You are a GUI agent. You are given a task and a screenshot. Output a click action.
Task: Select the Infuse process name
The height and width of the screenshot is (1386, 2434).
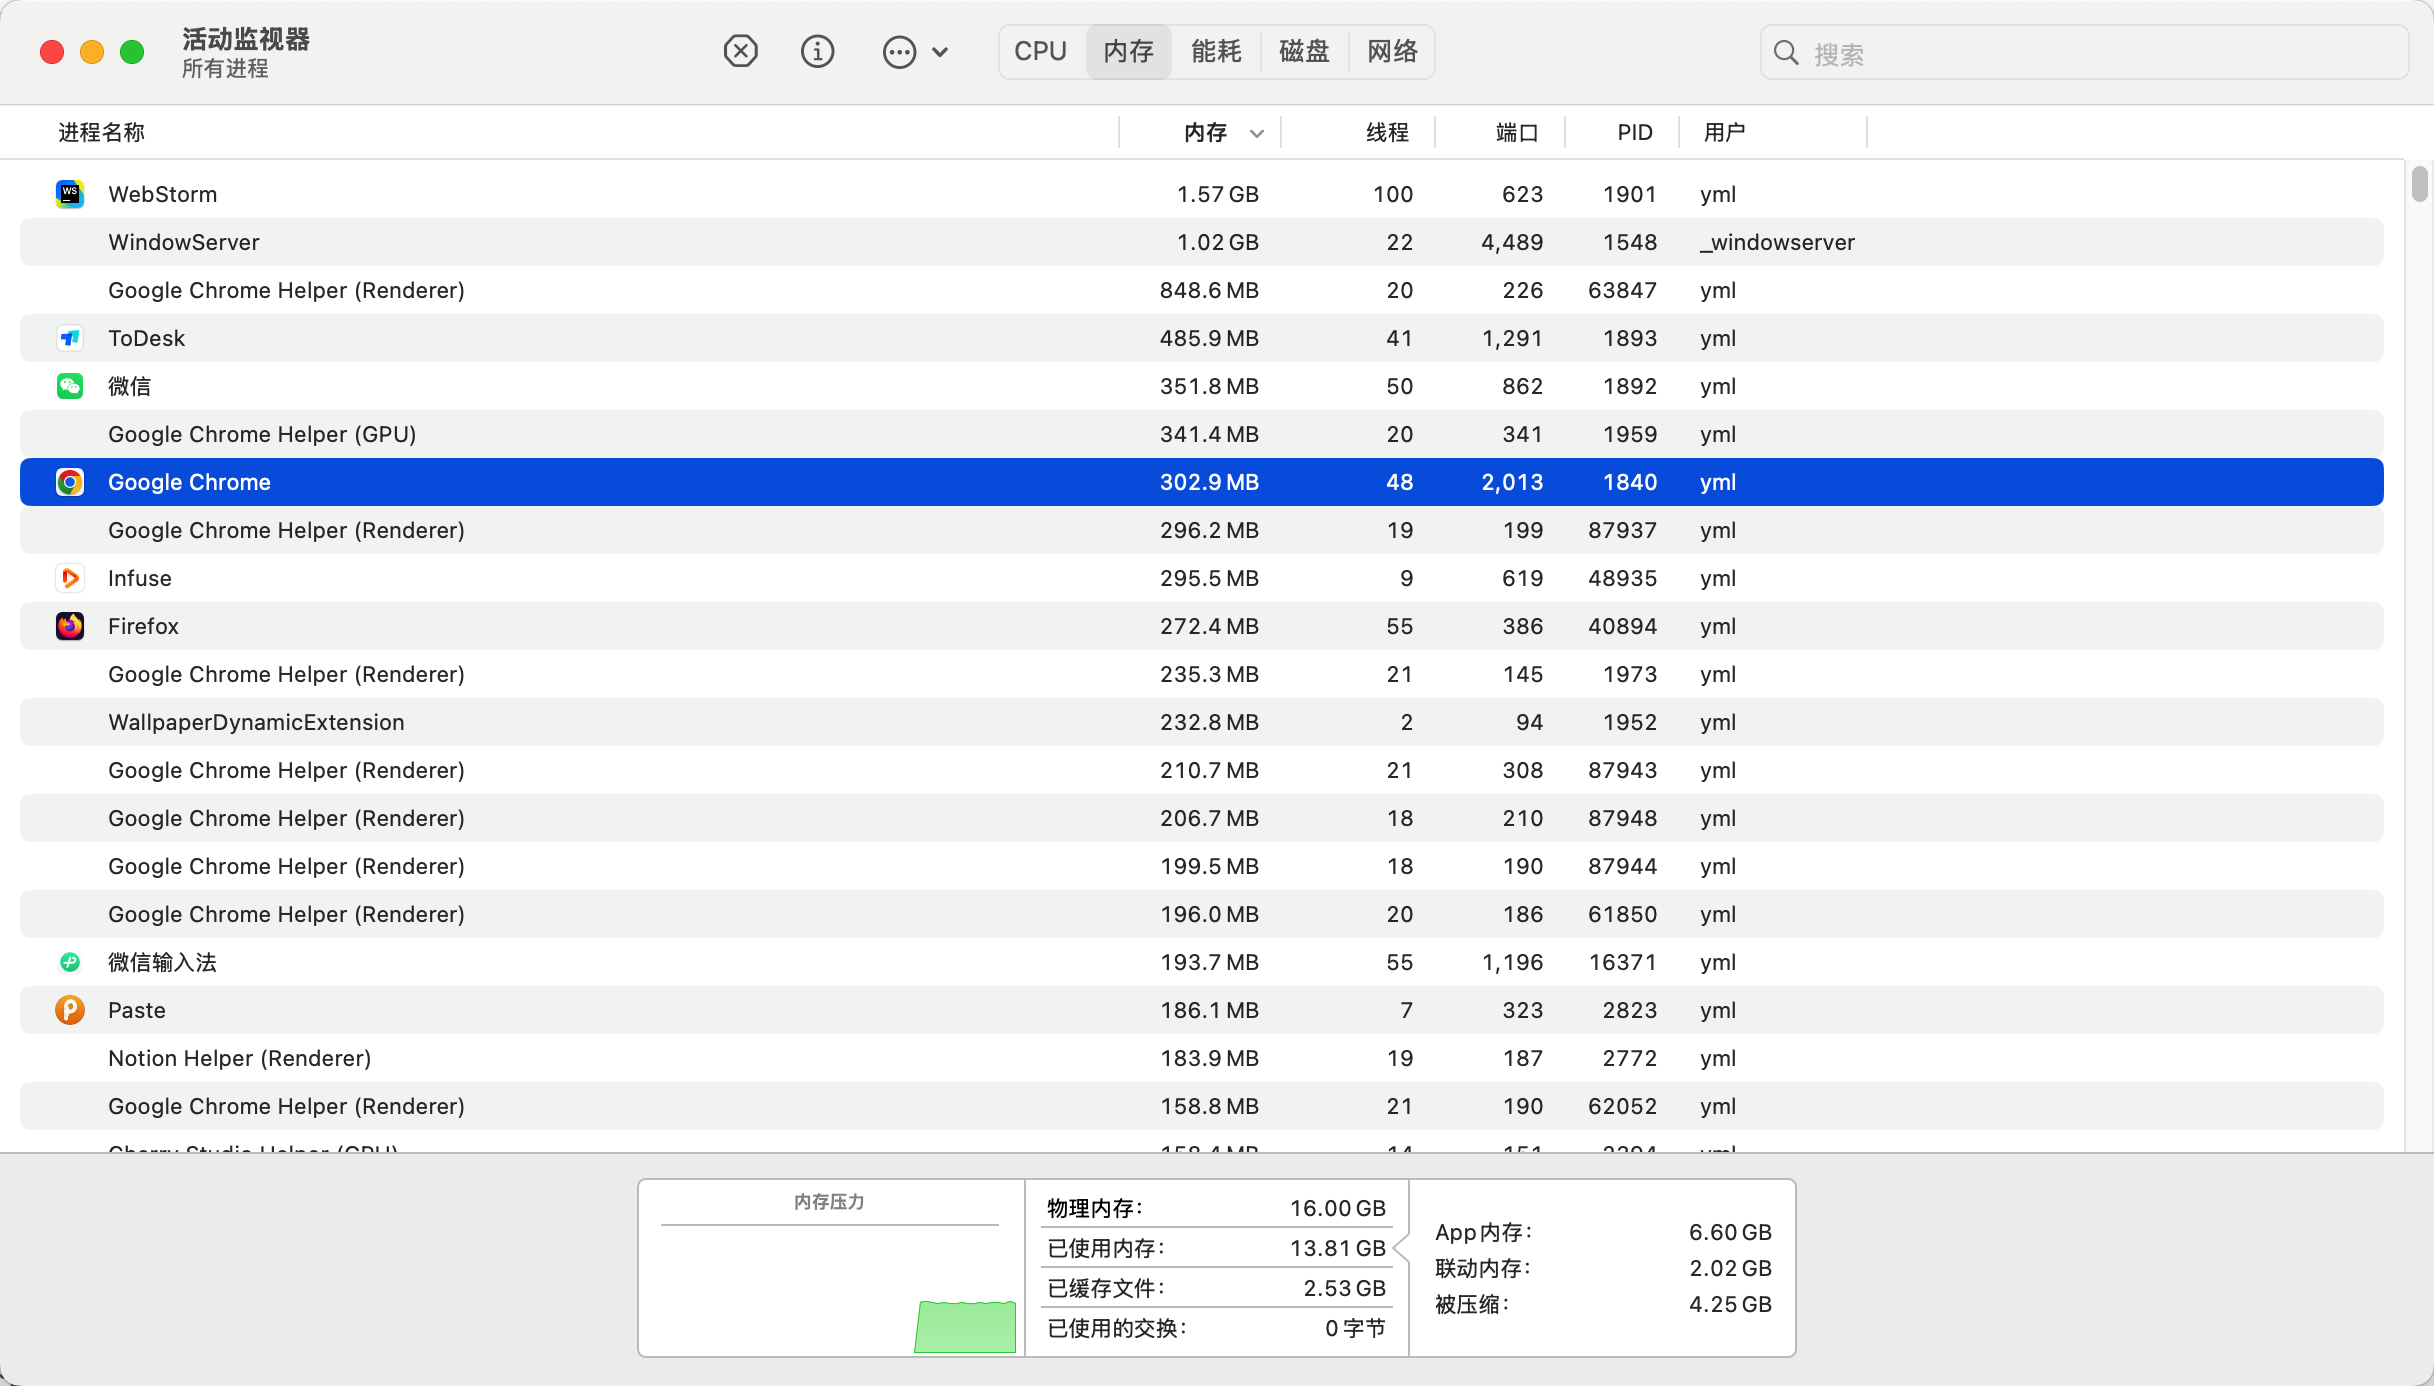pos(140,578)
